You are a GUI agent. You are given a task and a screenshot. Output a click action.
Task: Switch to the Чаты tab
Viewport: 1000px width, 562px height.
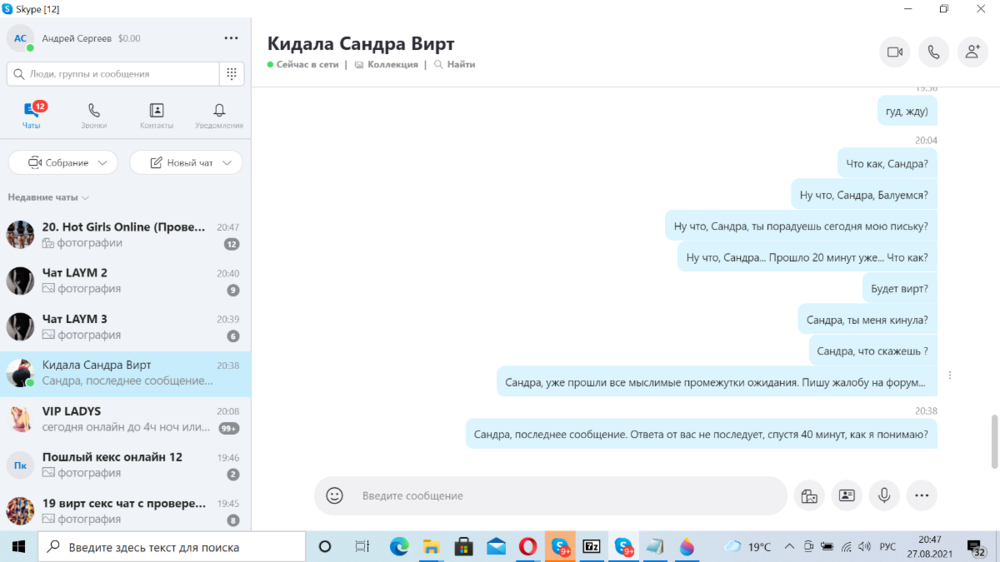31,115
